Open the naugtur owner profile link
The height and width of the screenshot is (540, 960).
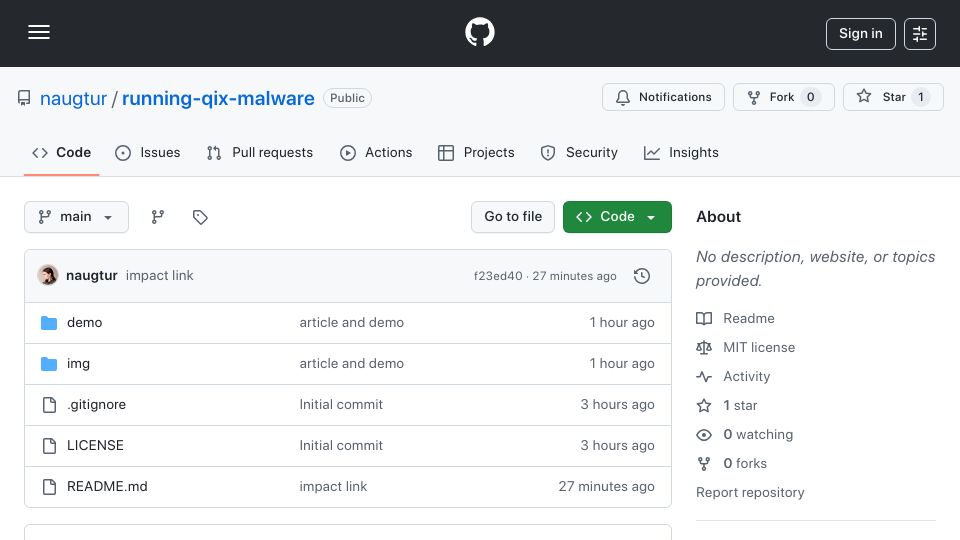tap(73, 99)
